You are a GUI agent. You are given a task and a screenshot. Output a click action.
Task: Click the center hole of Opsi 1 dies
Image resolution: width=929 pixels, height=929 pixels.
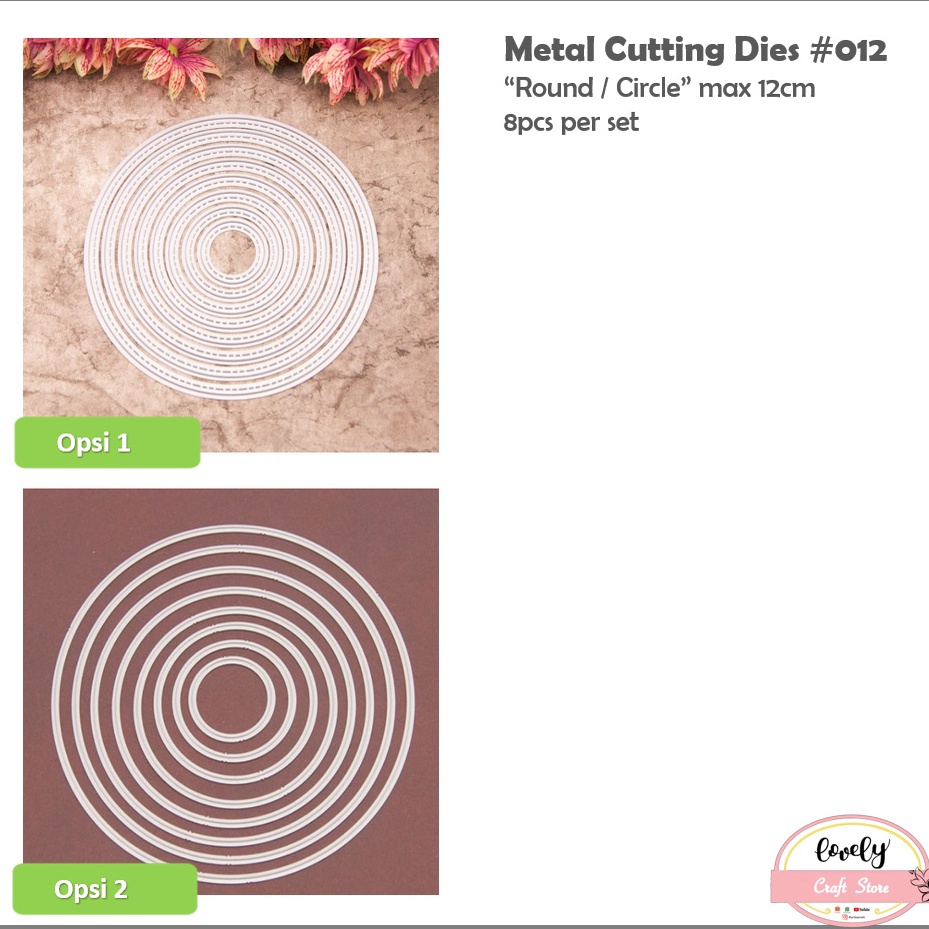click(x=232, y=253)
